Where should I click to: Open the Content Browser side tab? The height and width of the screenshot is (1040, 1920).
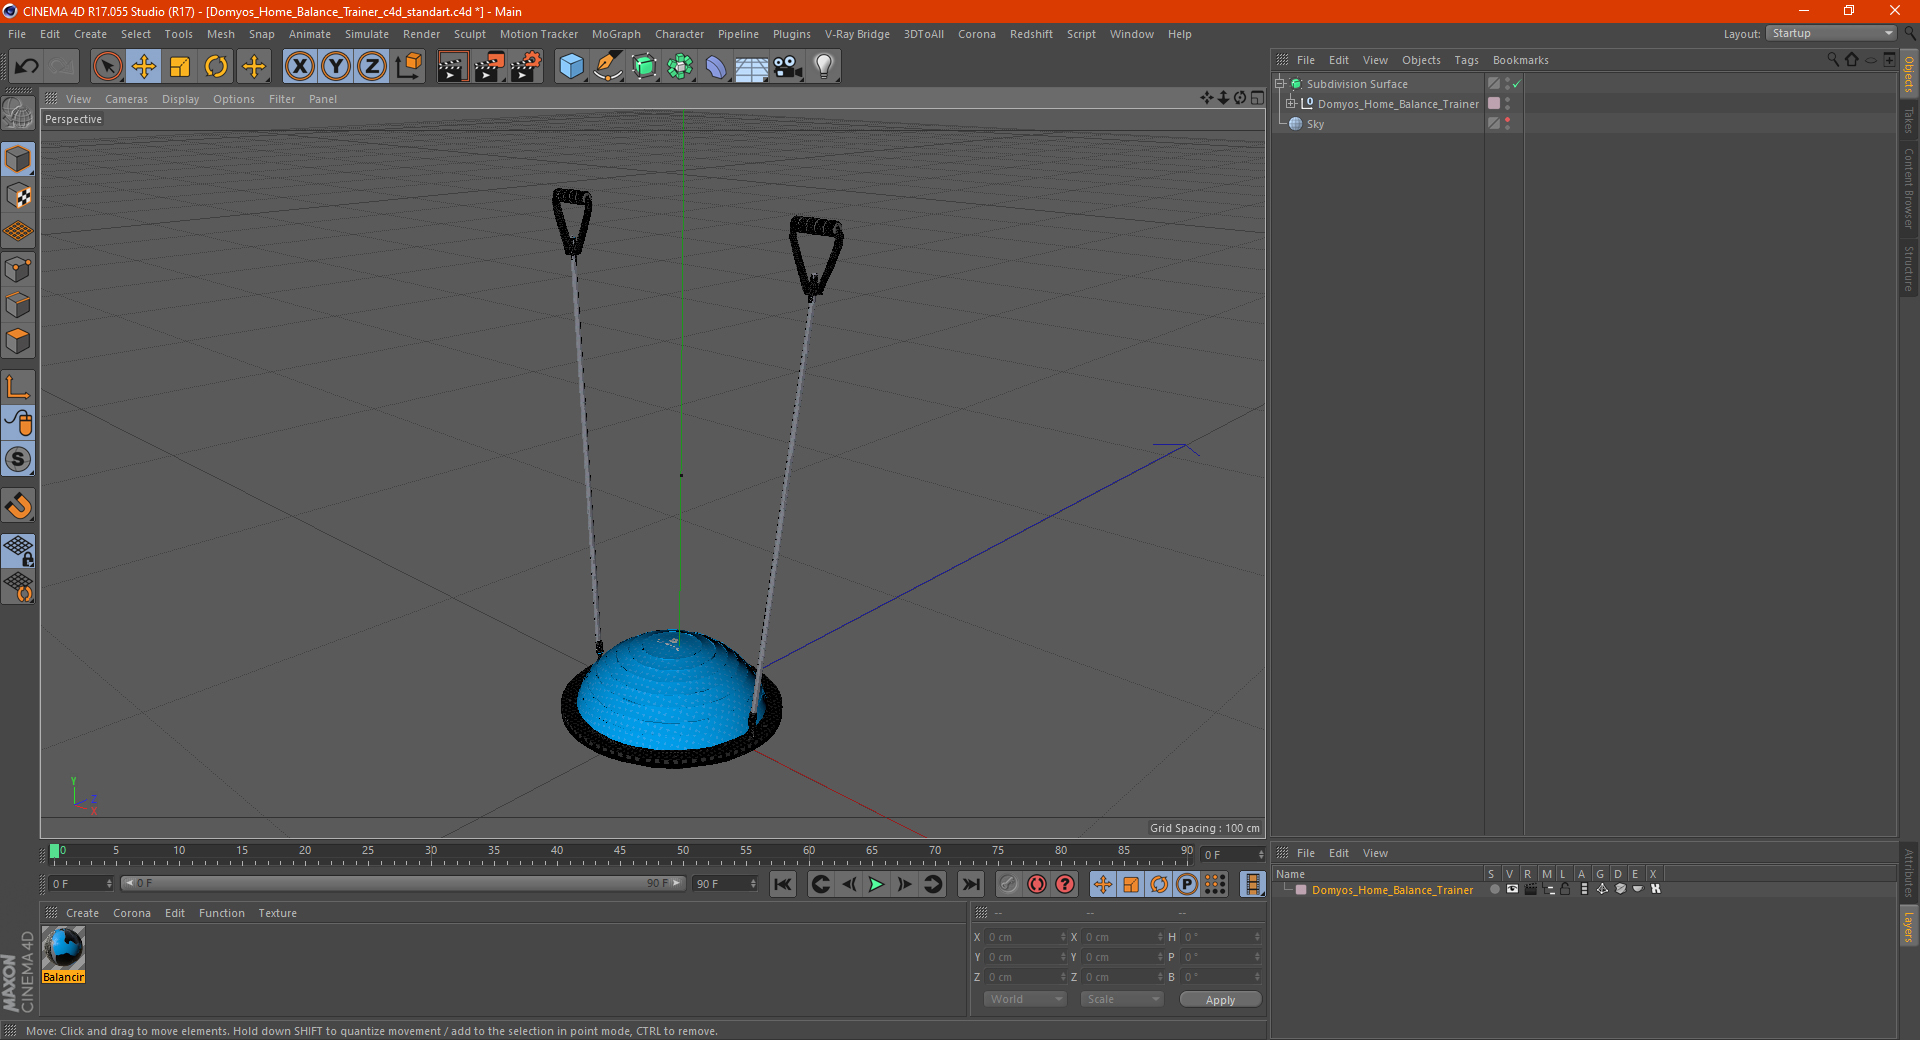point(1908,188)
